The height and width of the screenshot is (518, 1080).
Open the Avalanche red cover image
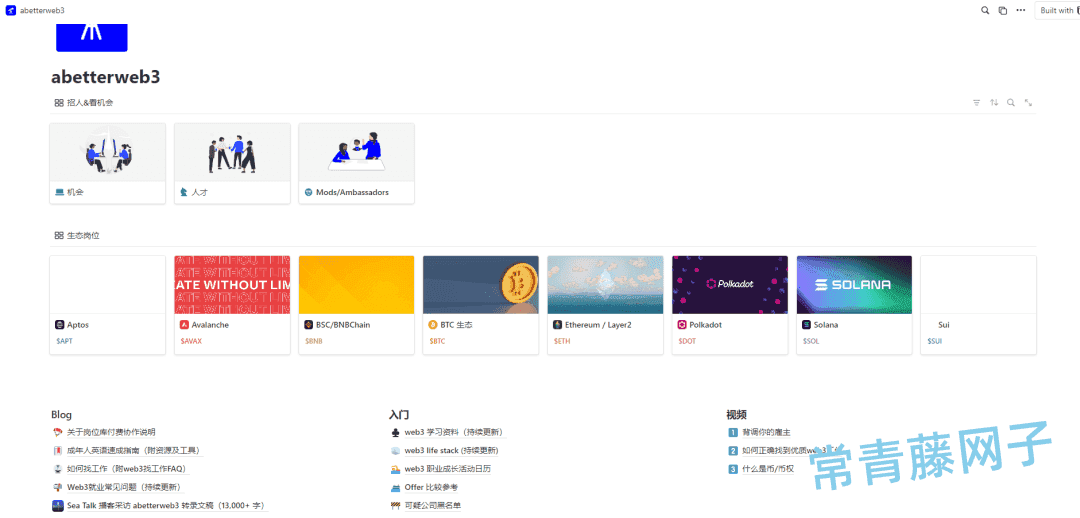tap(232, 284)
